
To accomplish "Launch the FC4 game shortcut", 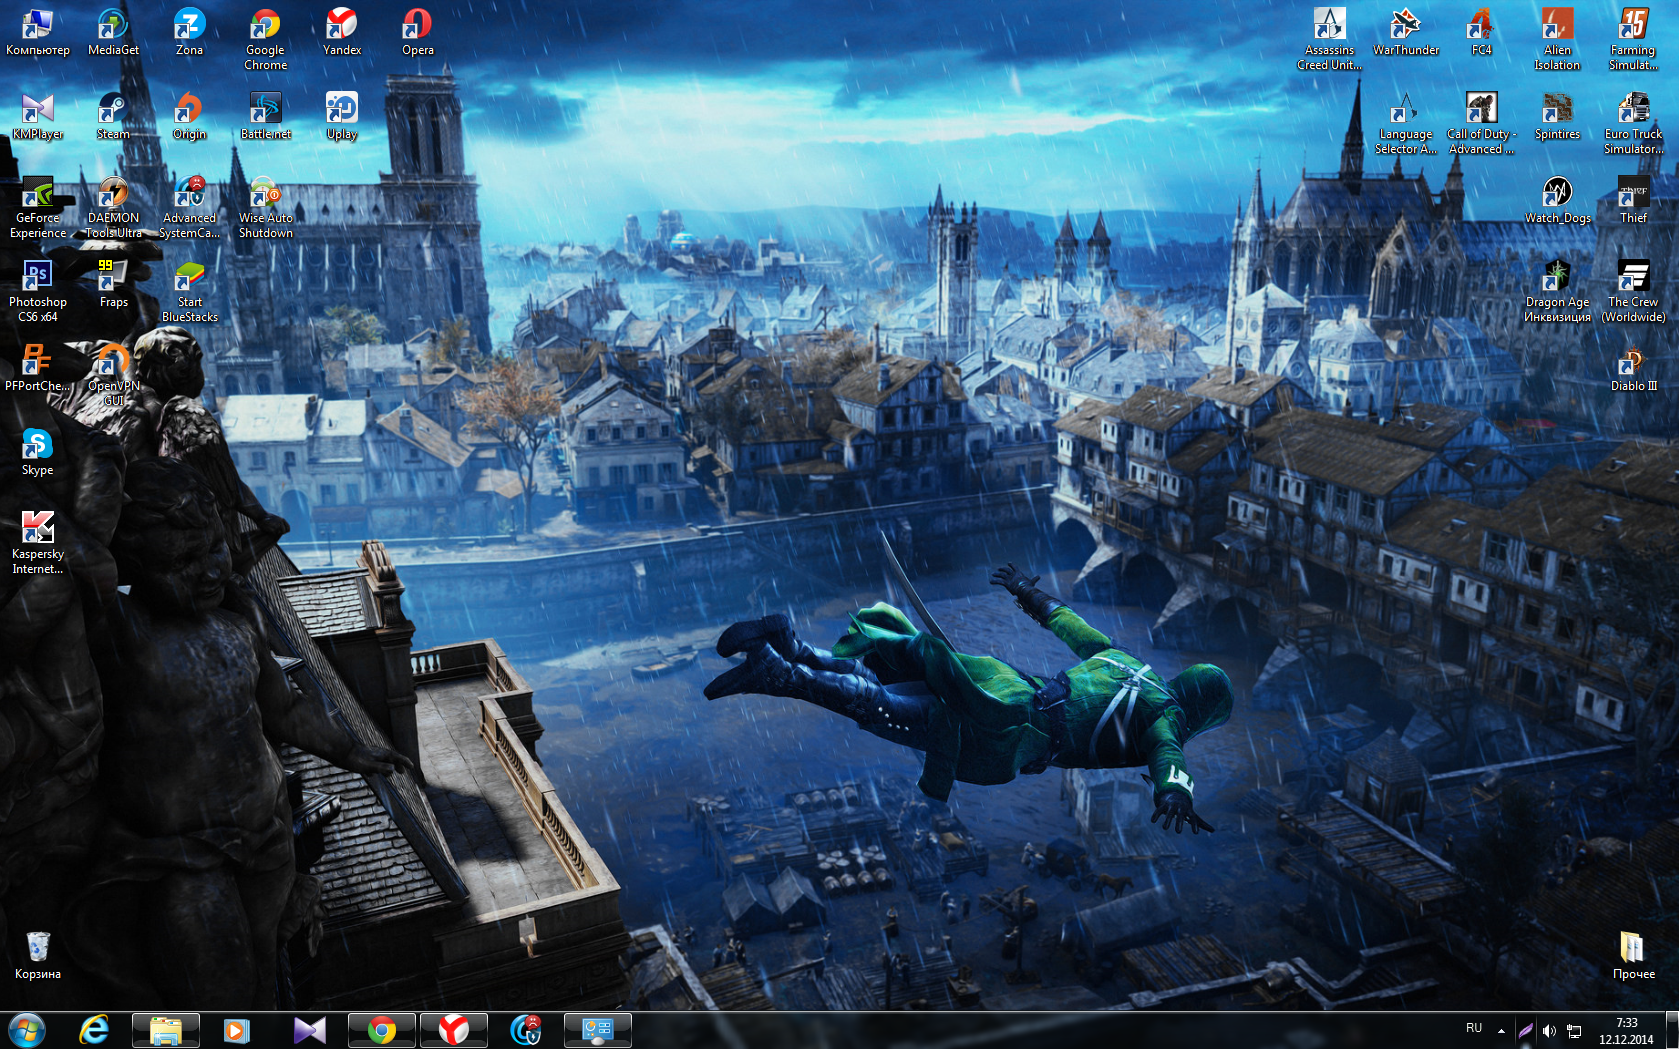I will point(1481,32).
